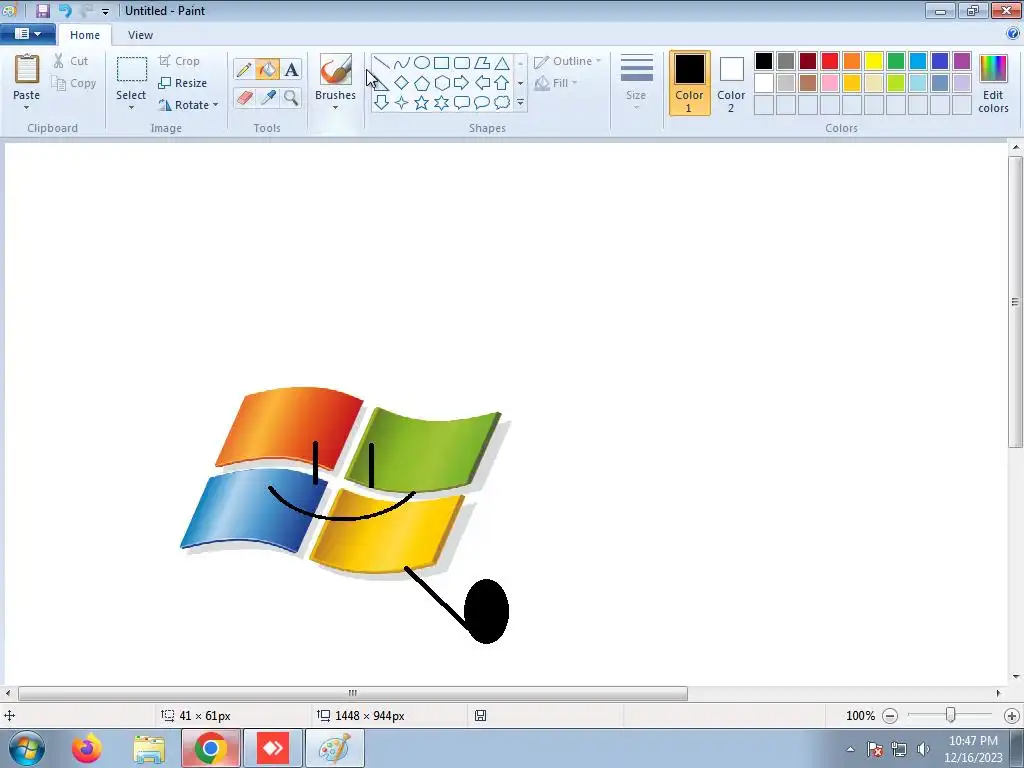Expand the Select dropdown arrow

131,108
